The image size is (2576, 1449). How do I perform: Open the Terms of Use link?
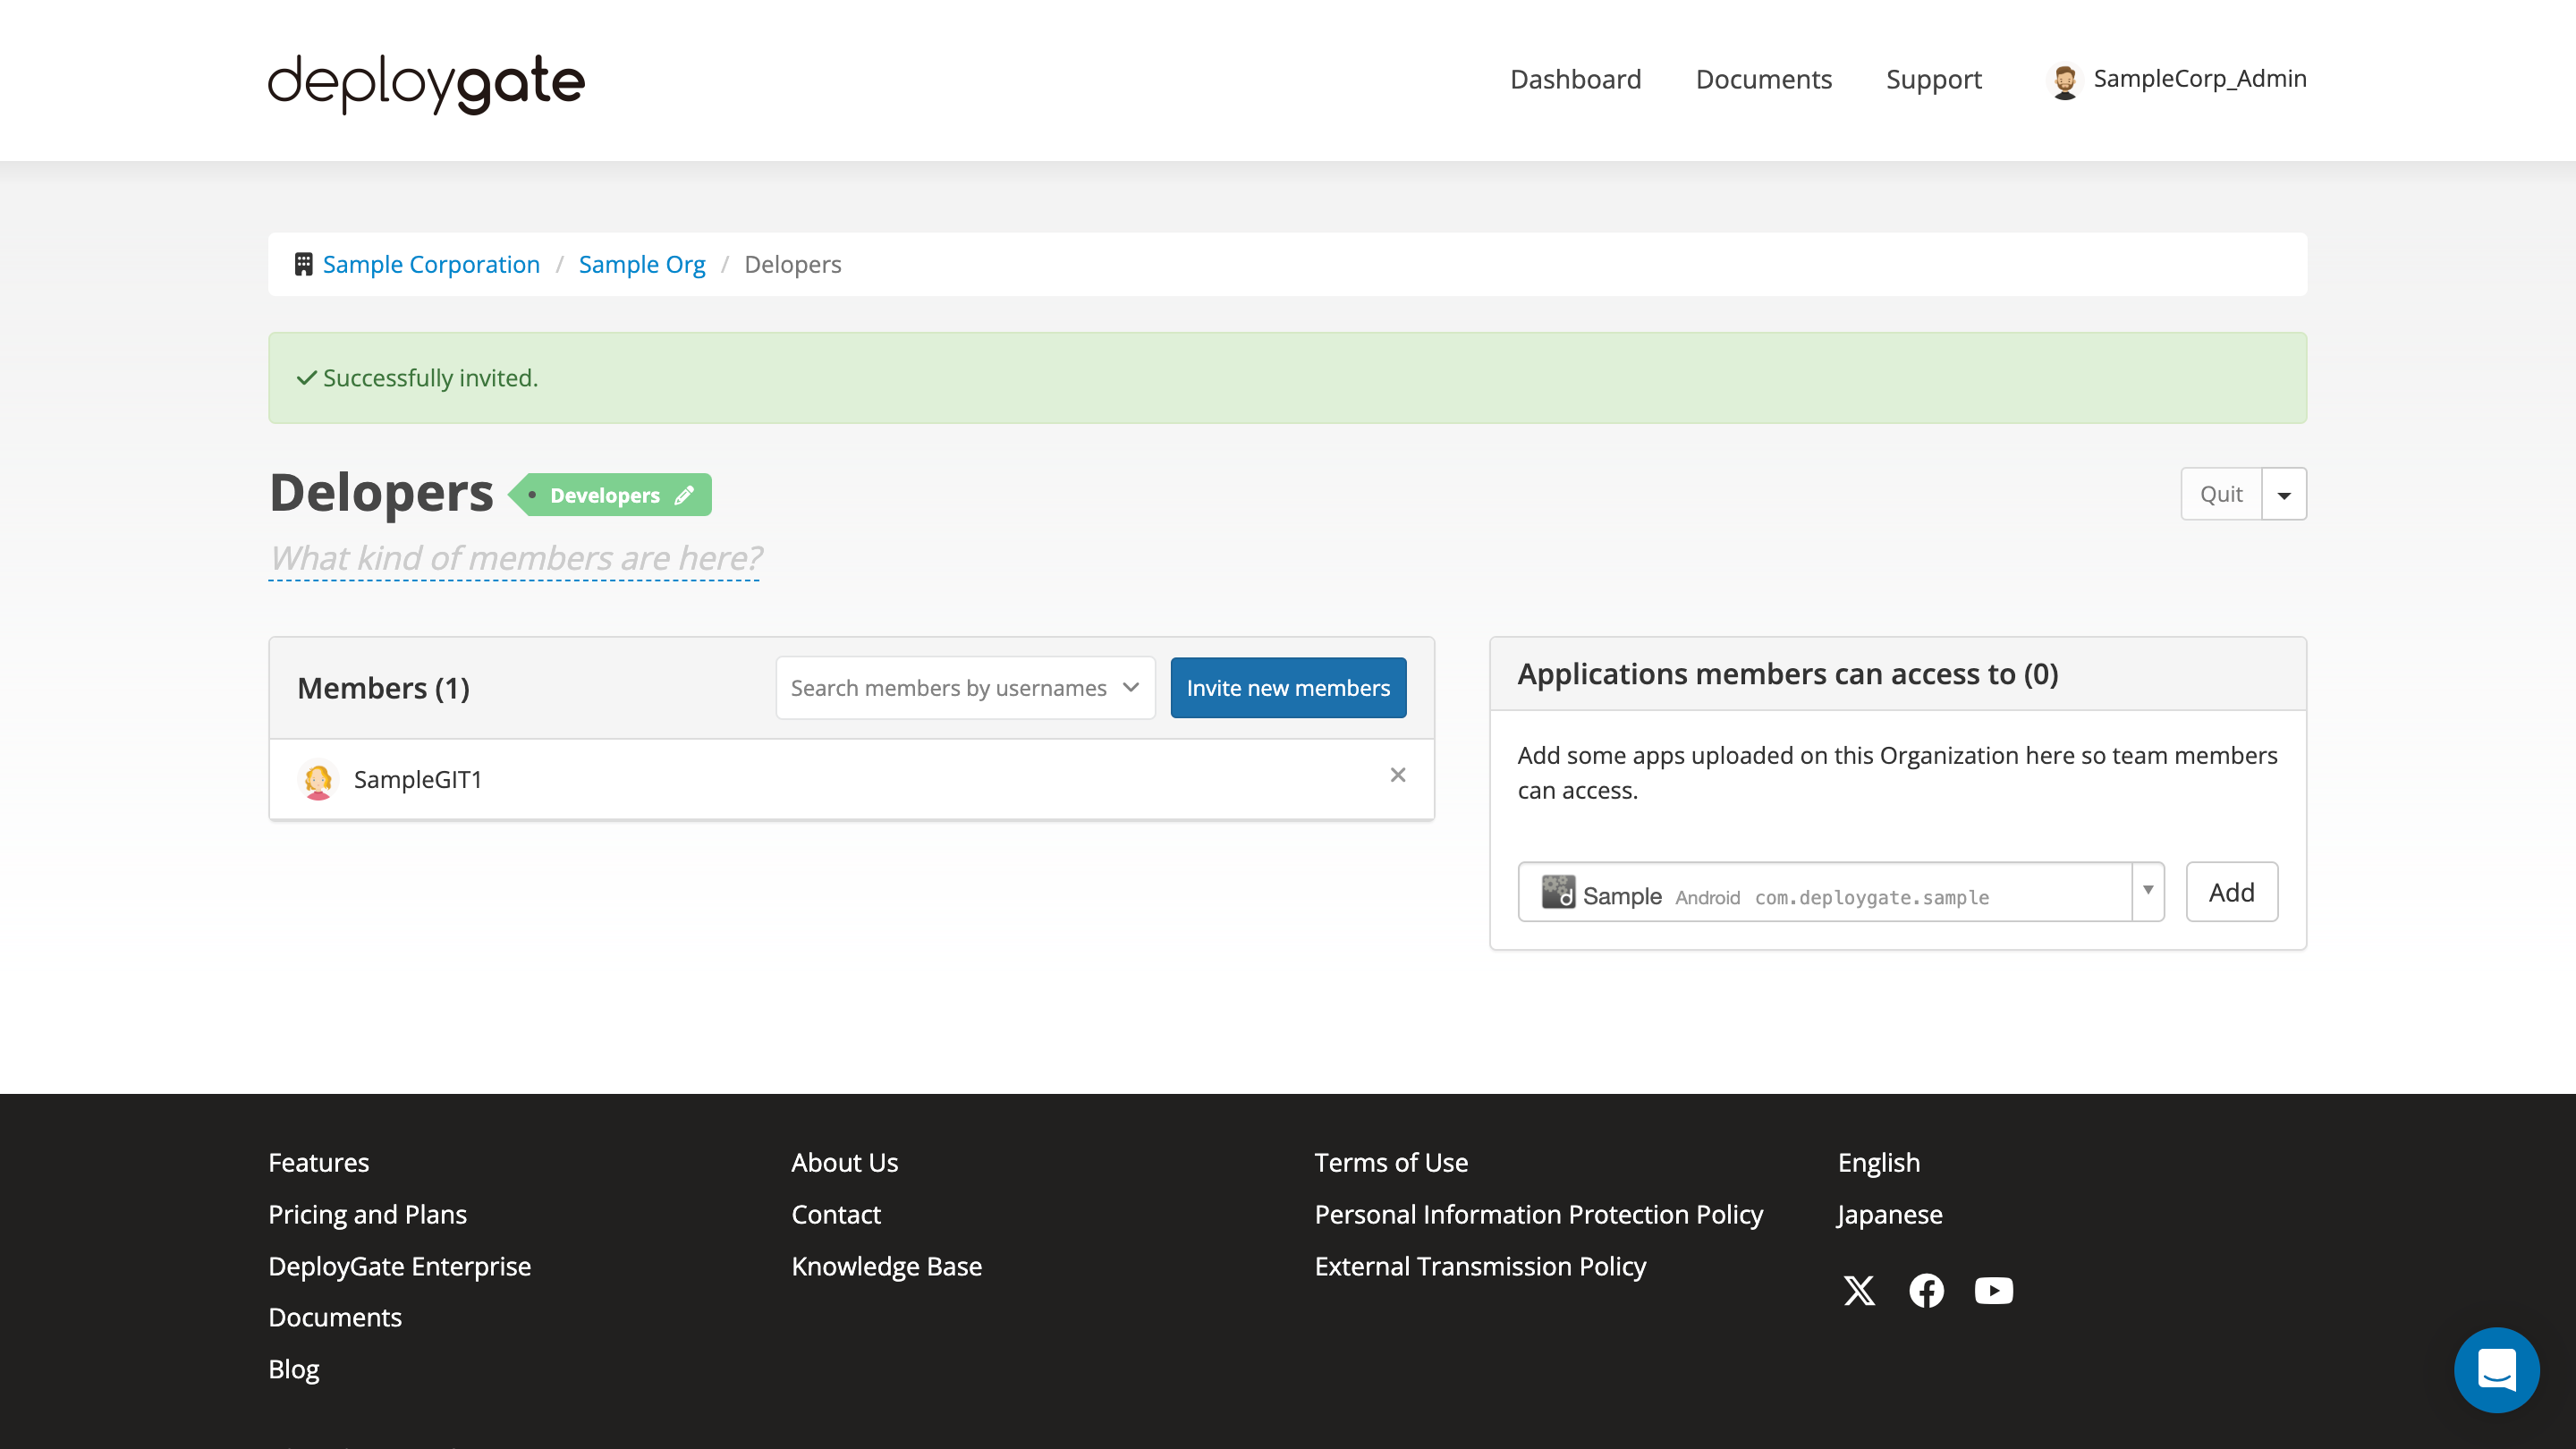click(x=1391, y=1163)
